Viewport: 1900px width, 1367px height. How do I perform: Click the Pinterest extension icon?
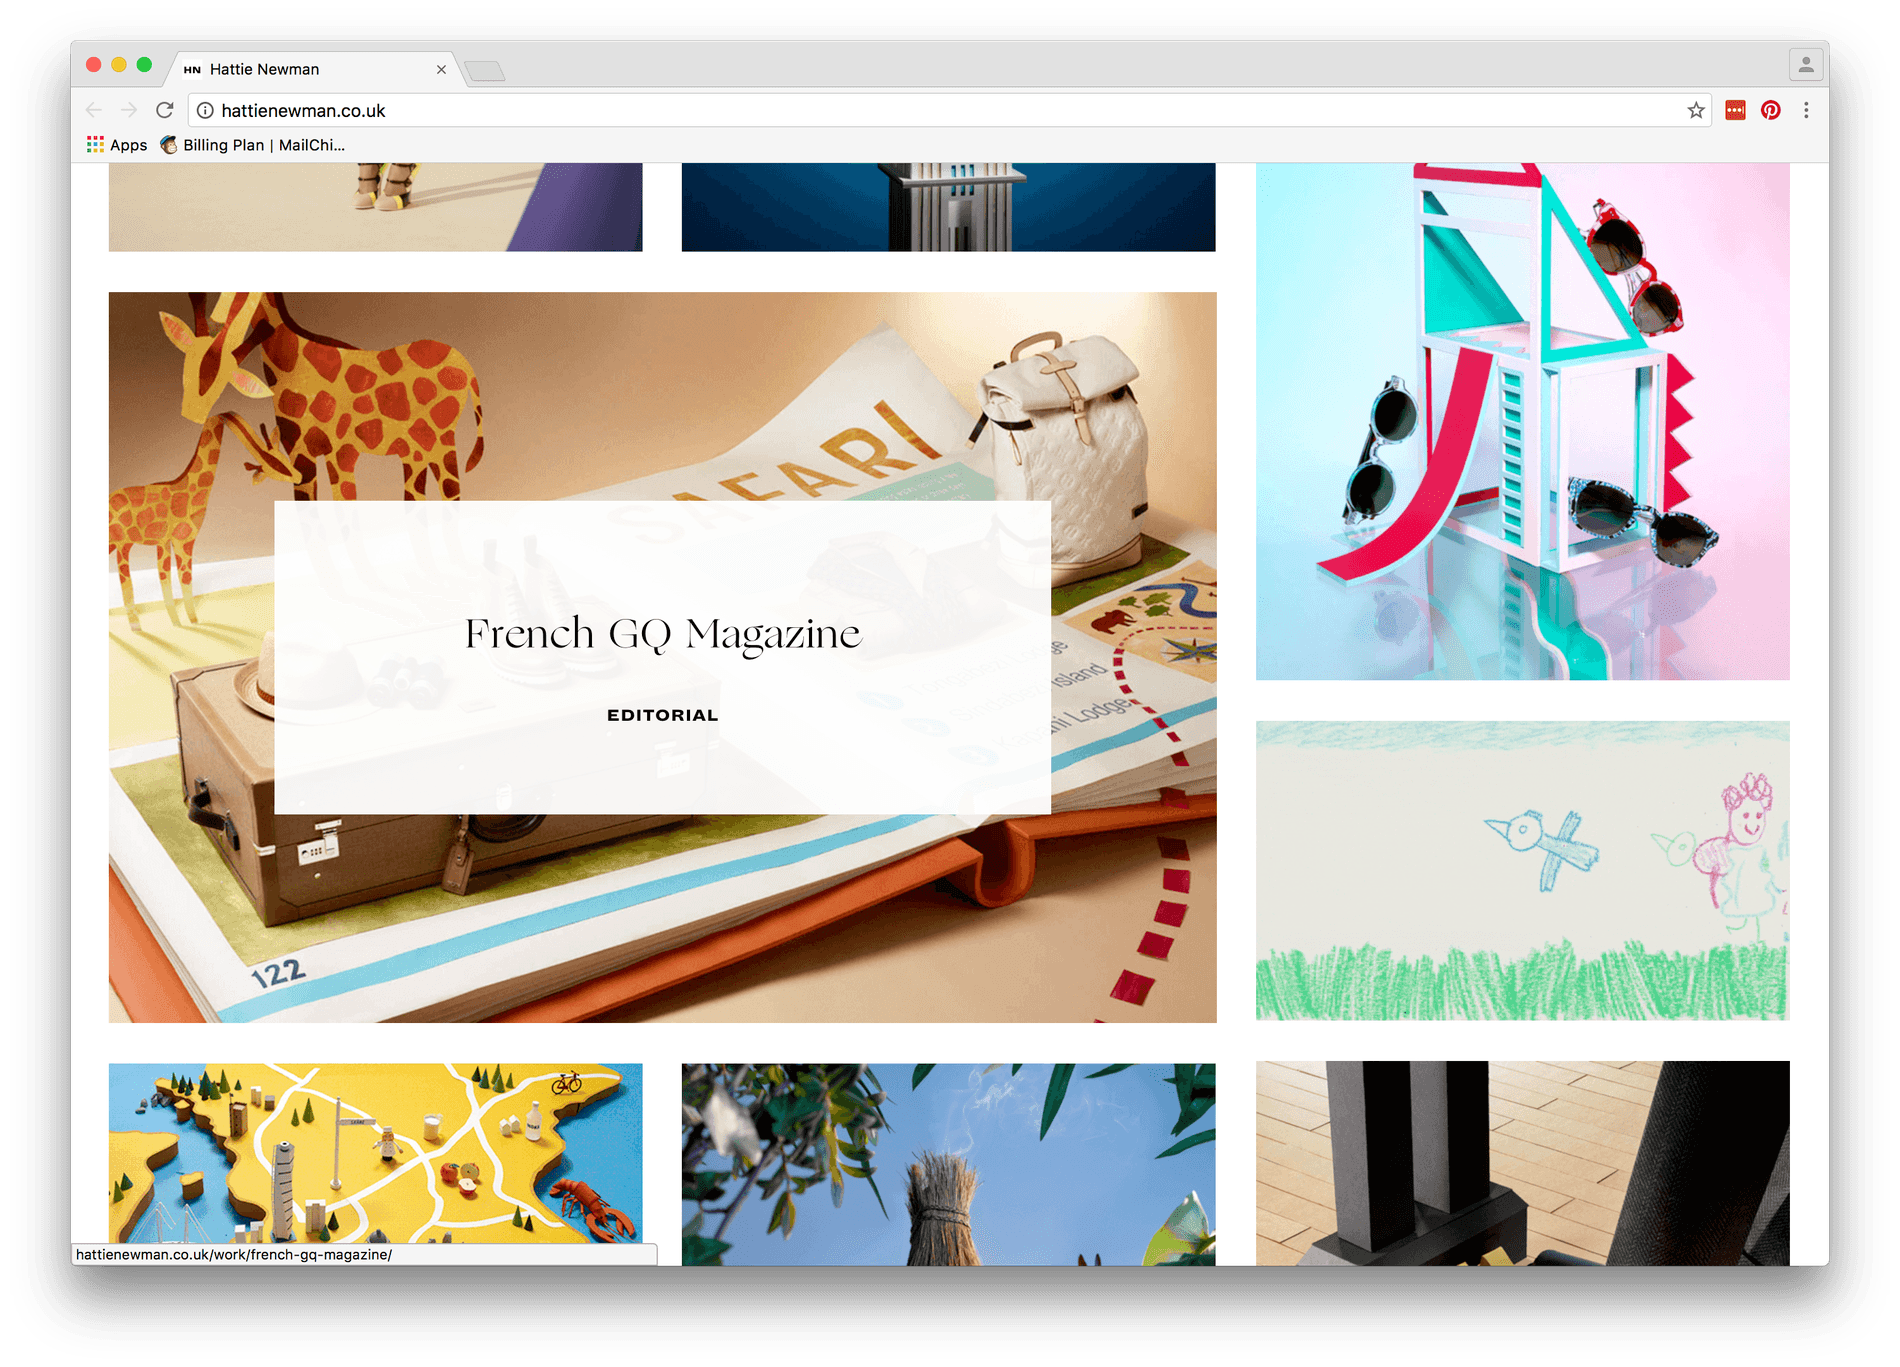[x=1771, y=111]
